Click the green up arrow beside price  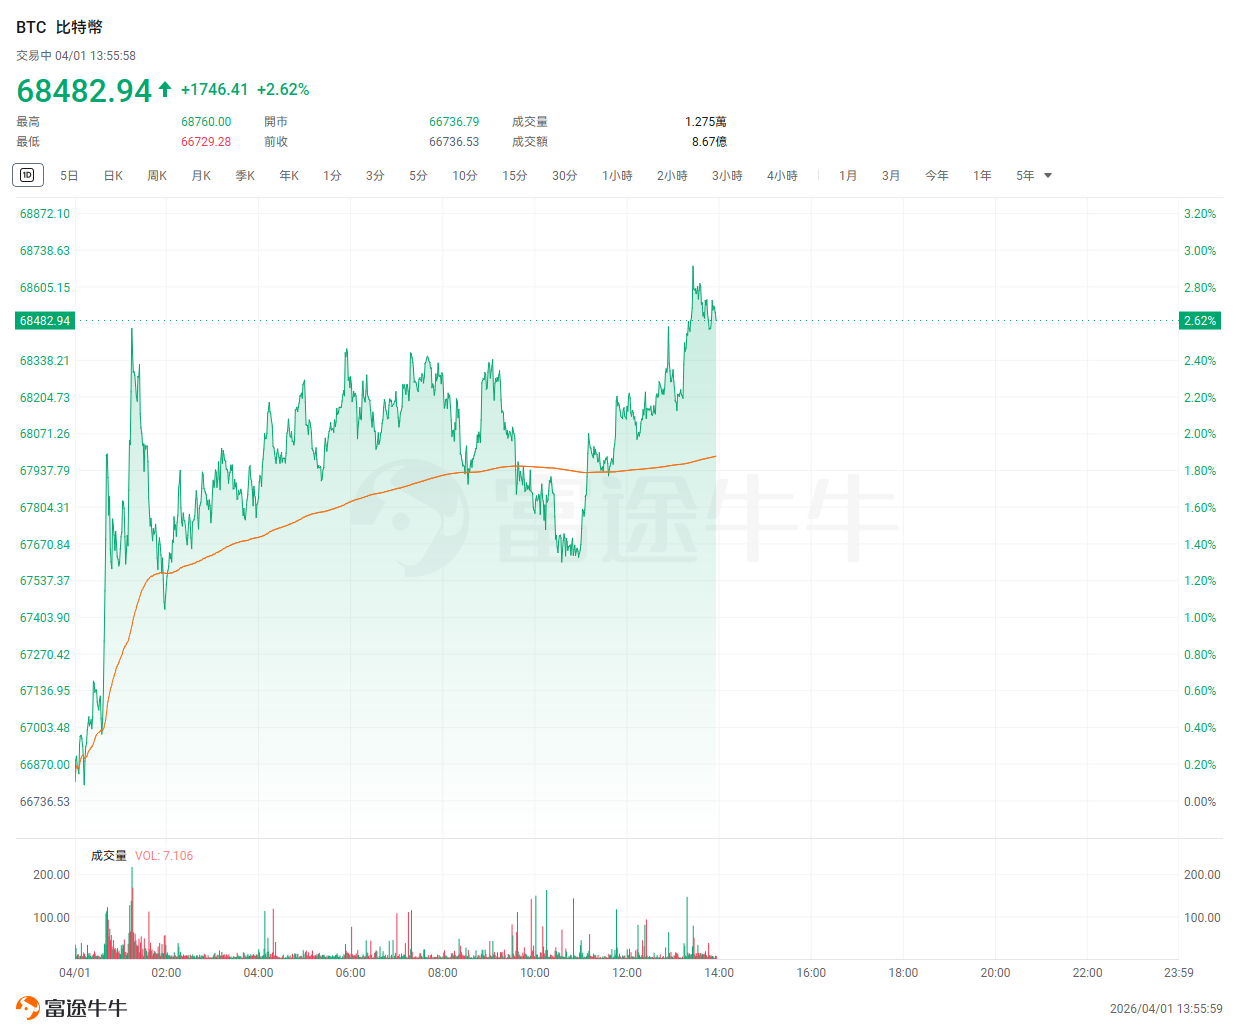165,89
